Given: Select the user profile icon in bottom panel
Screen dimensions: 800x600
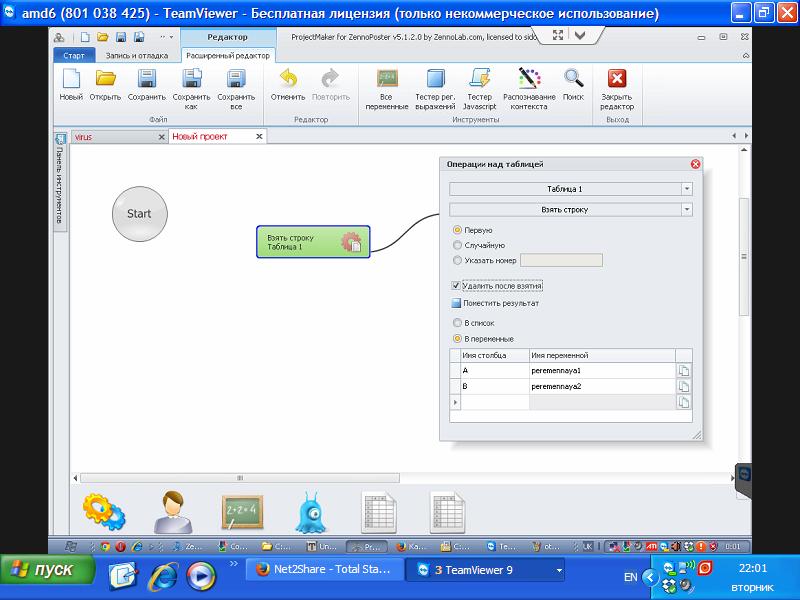Looking at the screenshot, I should click(x=173, y=512).
